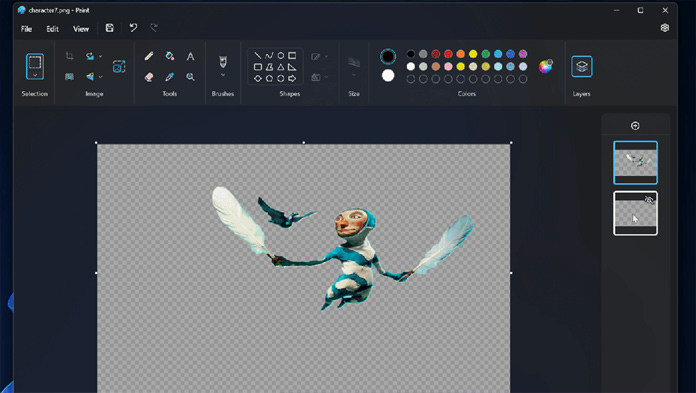Select the Brushes tool
This screenshot has height=393, width=696.
click(223, 62)
